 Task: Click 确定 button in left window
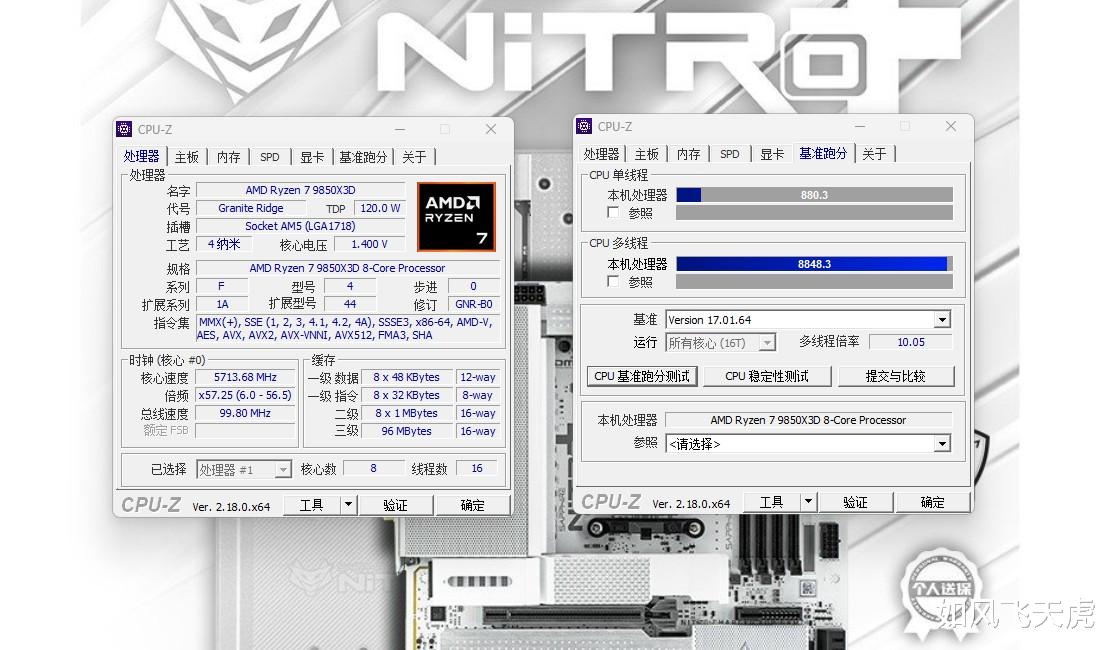(472, 505)
